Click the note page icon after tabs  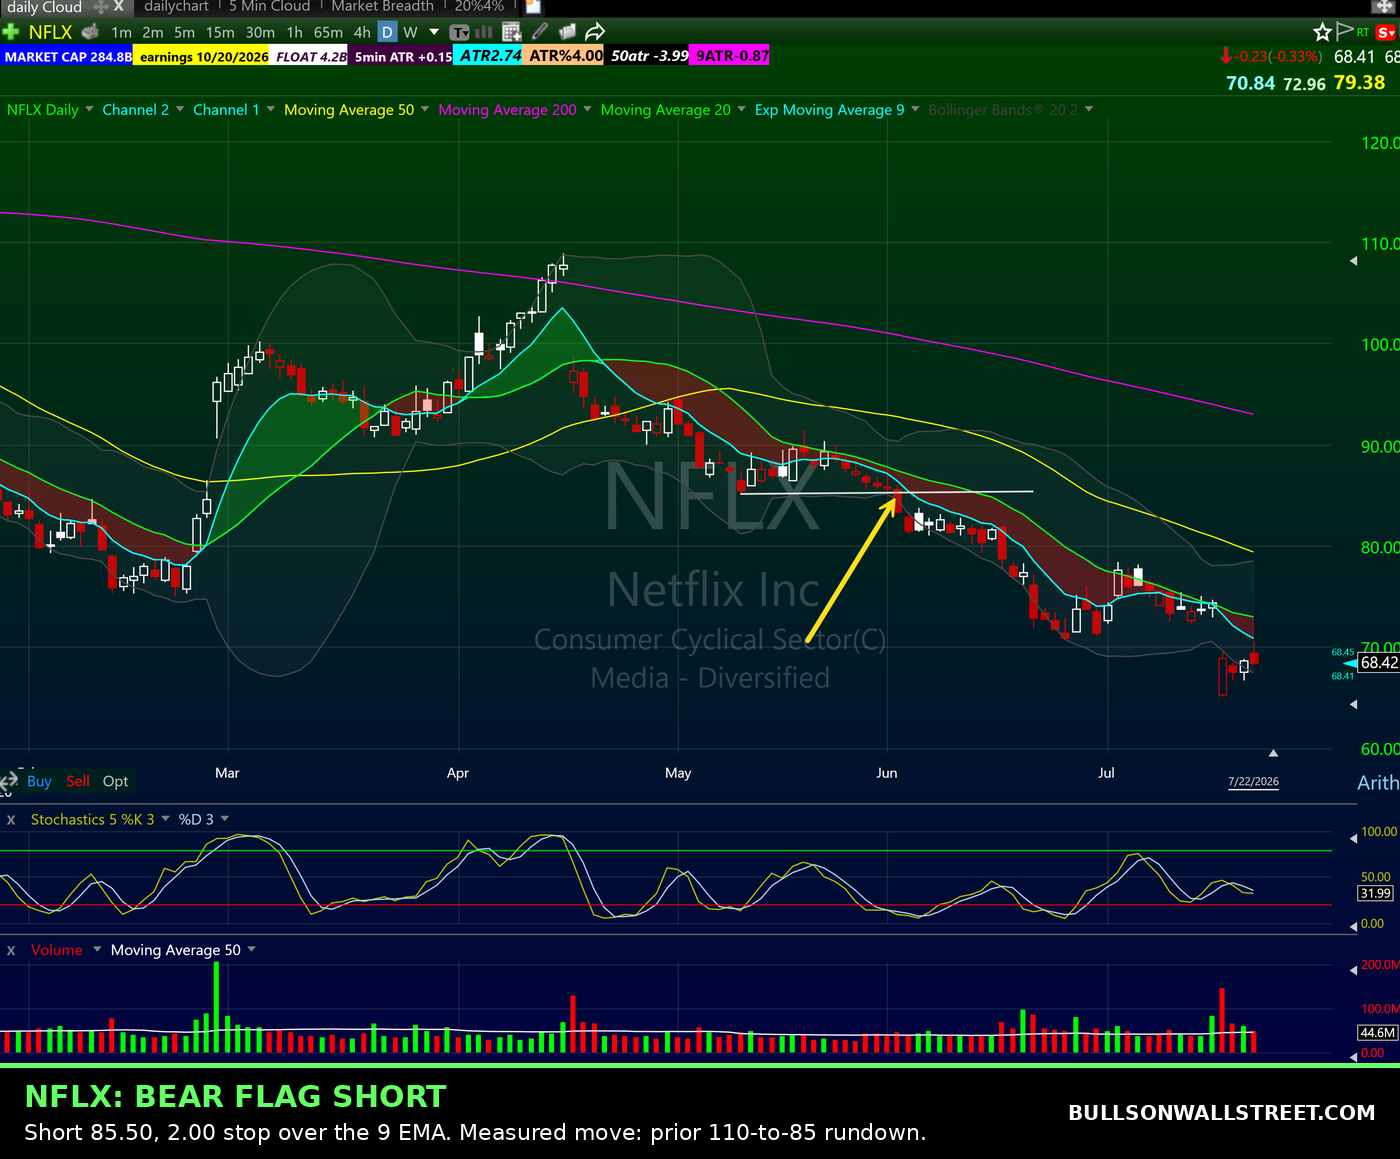(534, 6)
